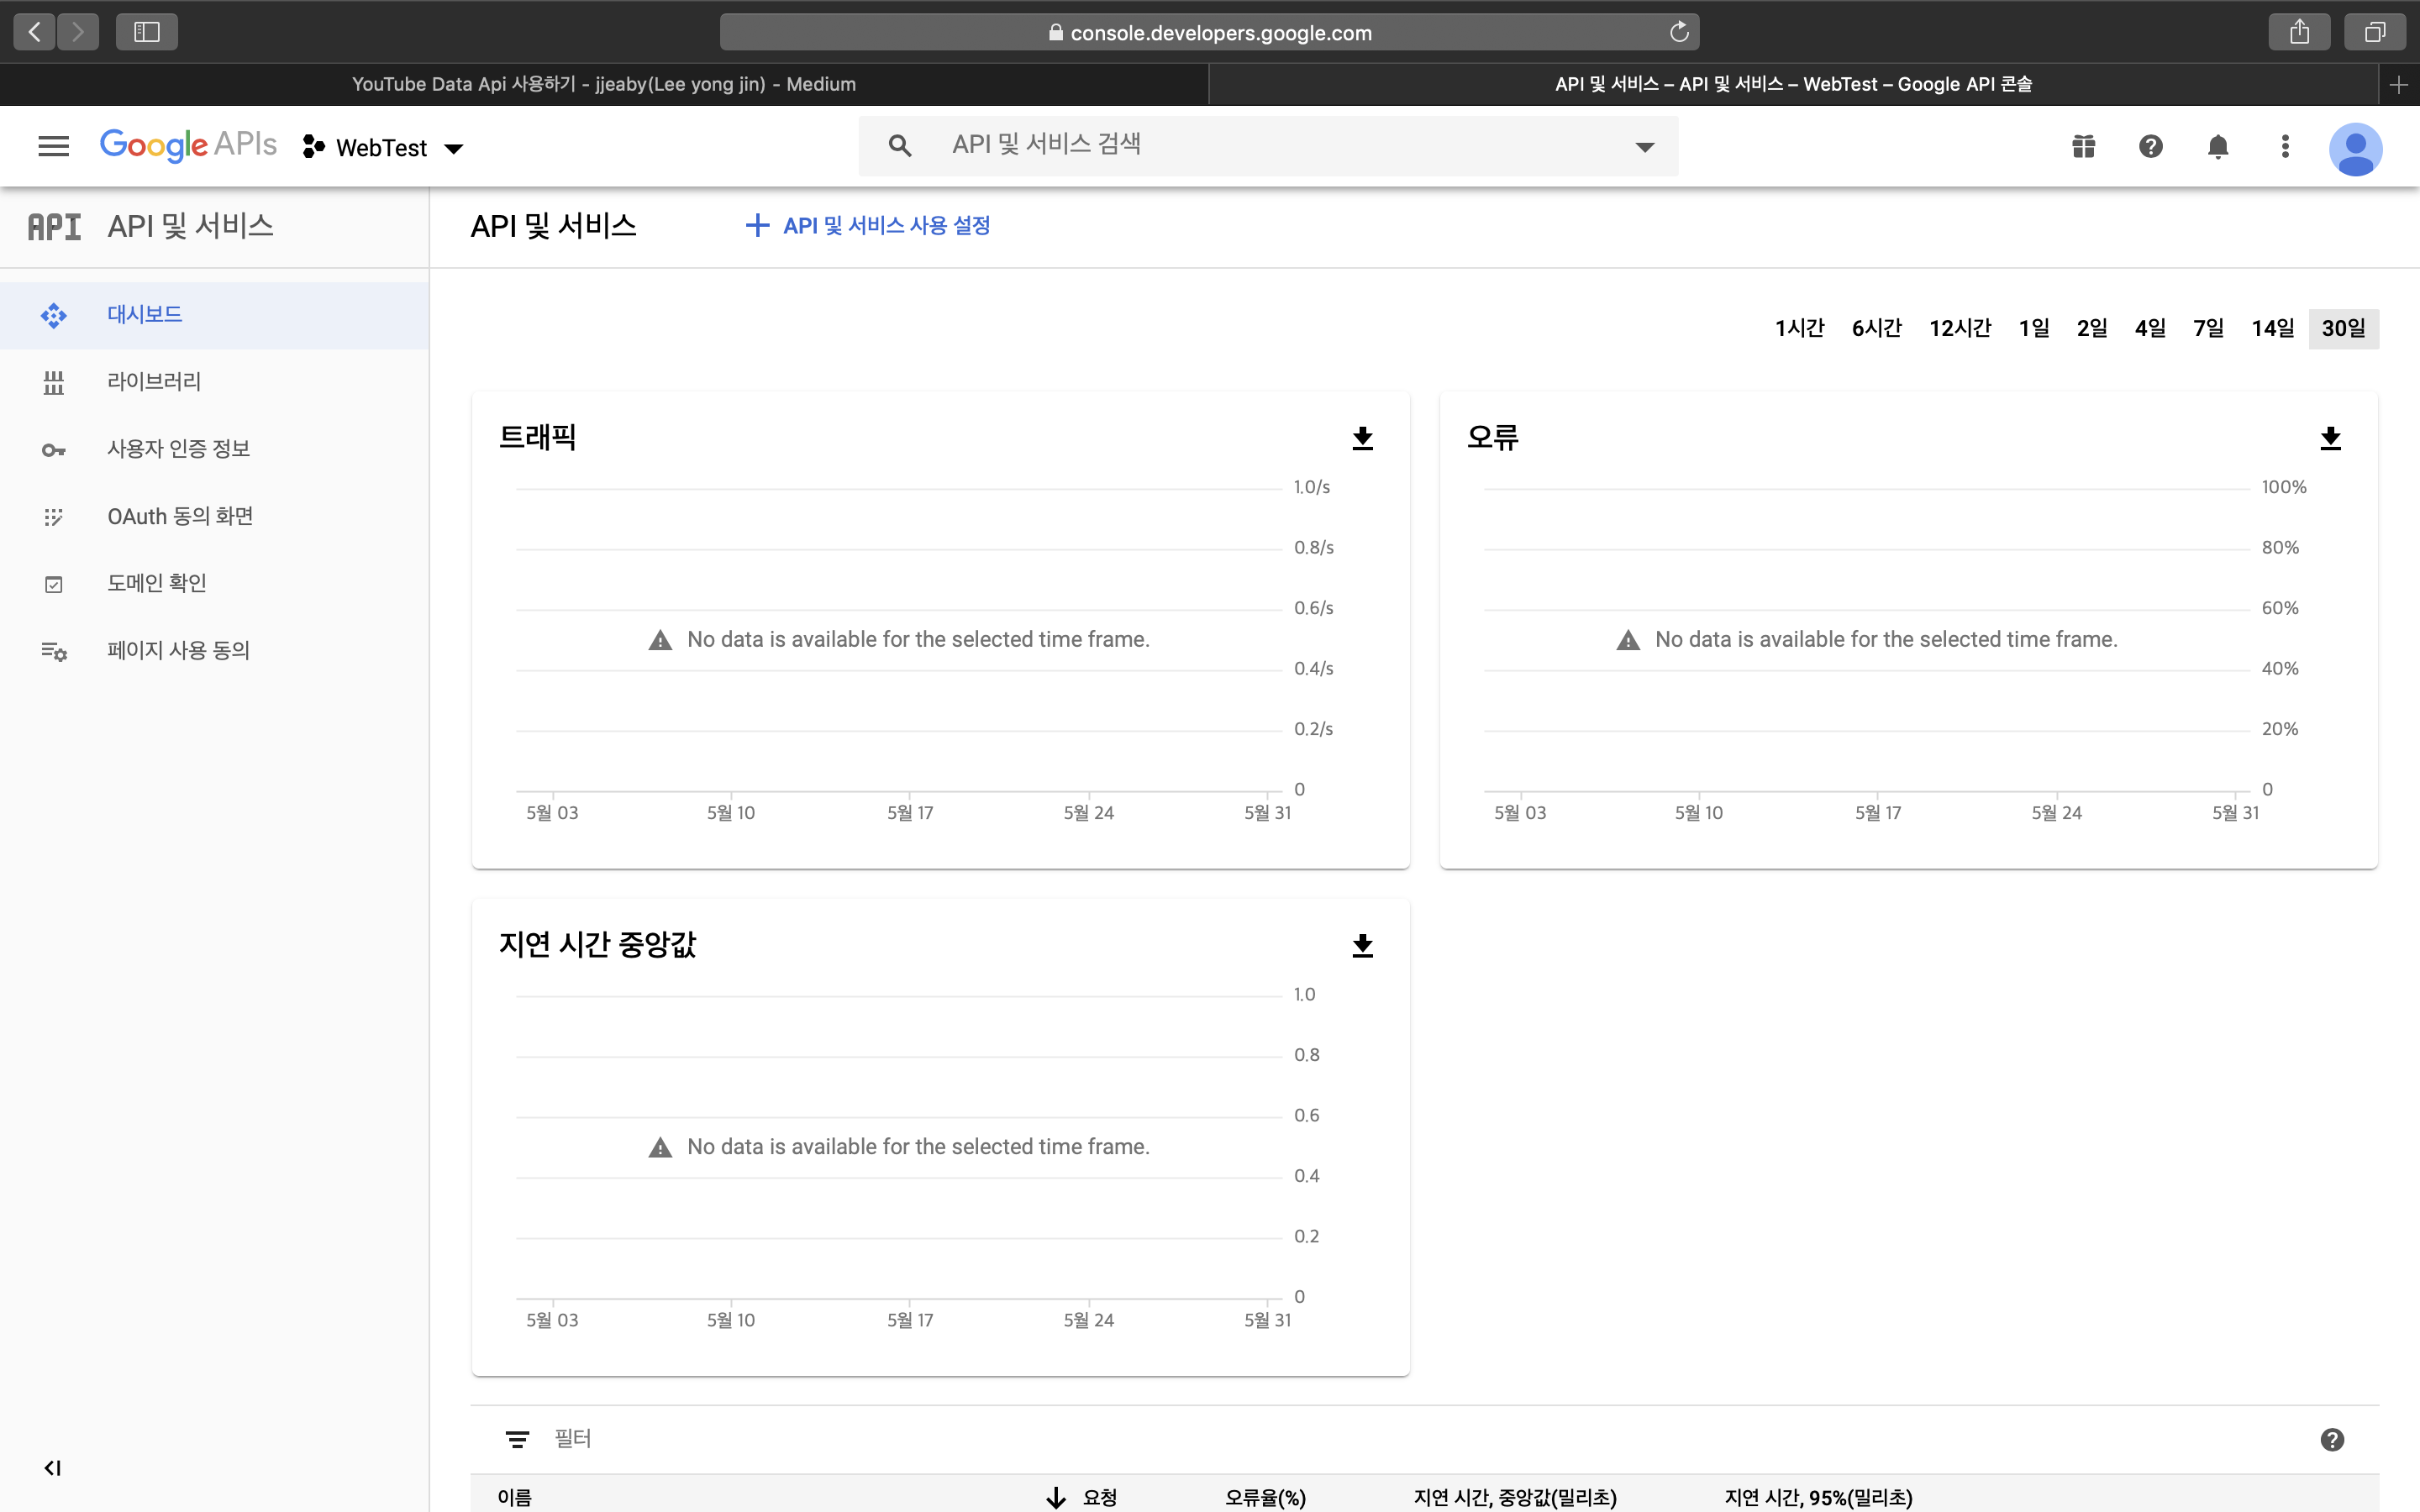Download the 트래픽 chart data
The width and height of the screenshot is (2420, 1512).
coord(1362,438)
